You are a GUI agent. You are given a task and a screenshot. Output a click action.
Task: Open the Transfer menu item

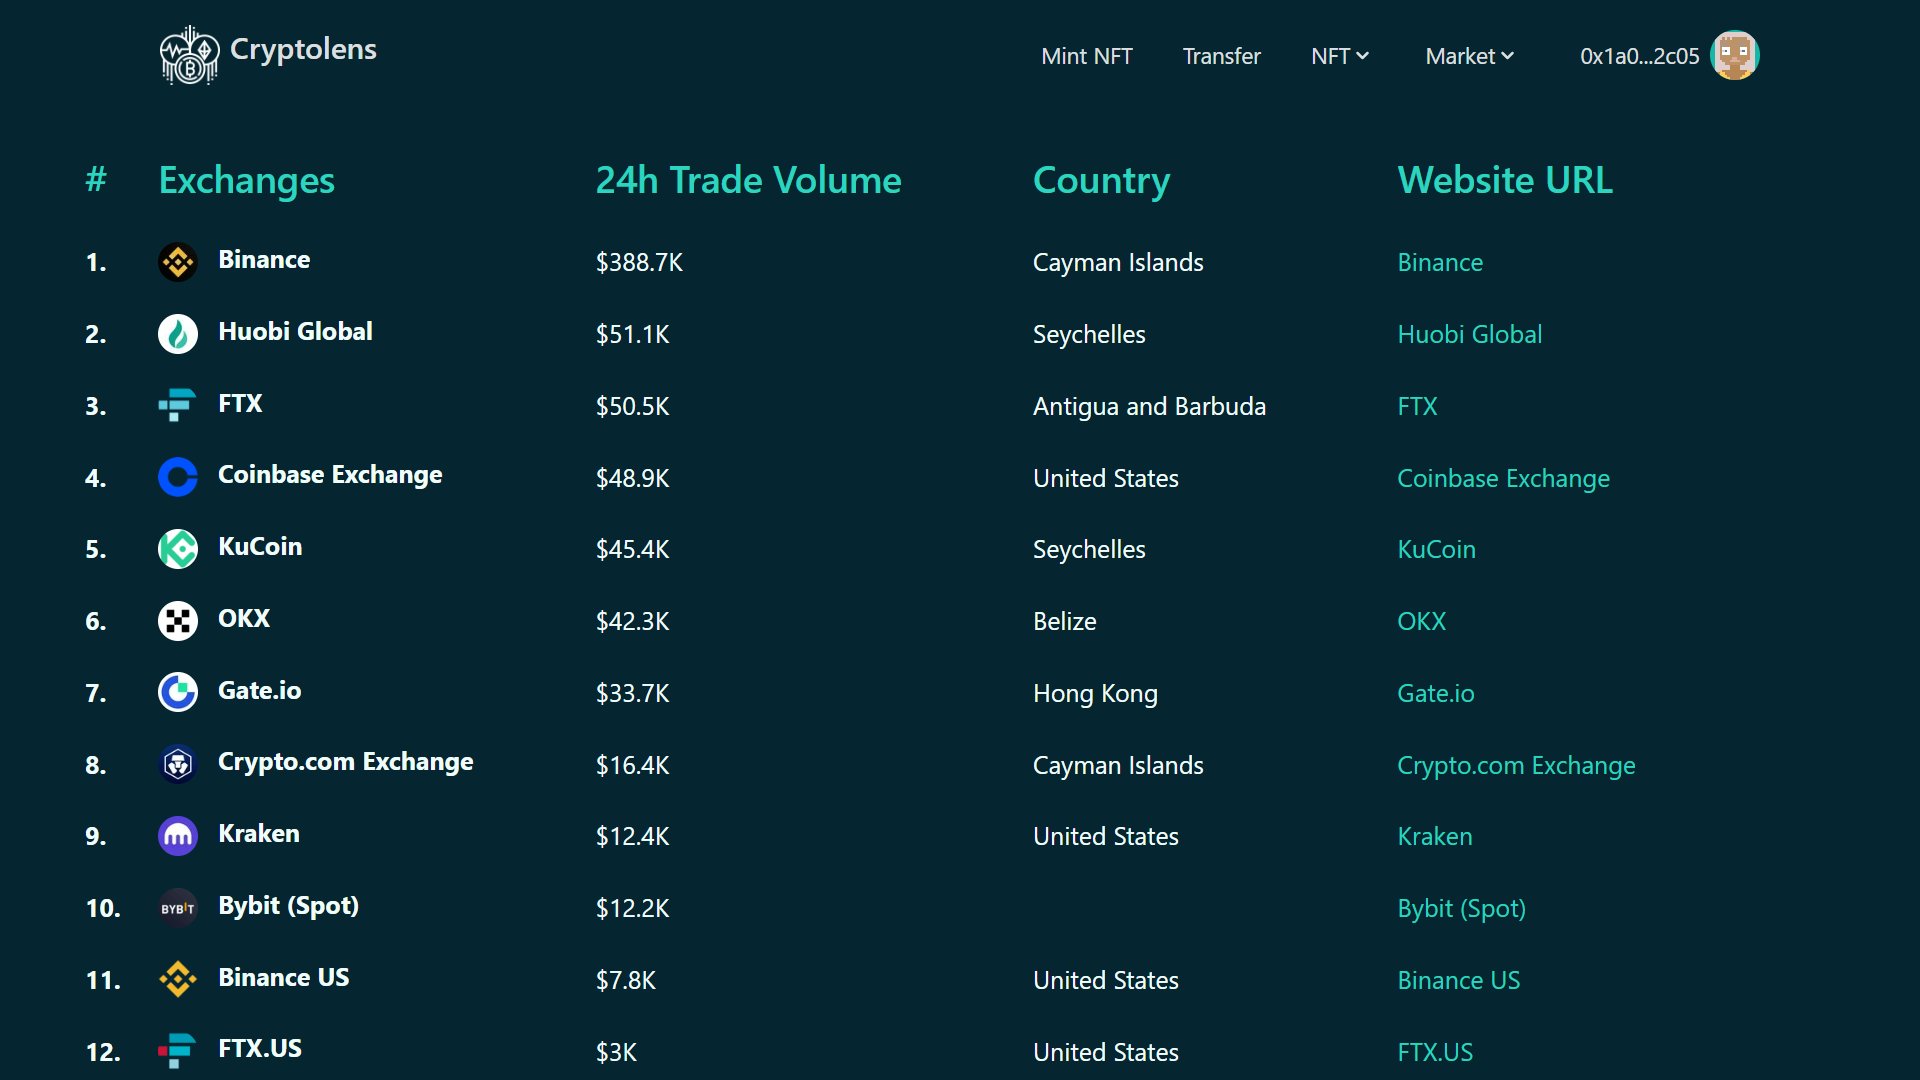[1221, 56]
